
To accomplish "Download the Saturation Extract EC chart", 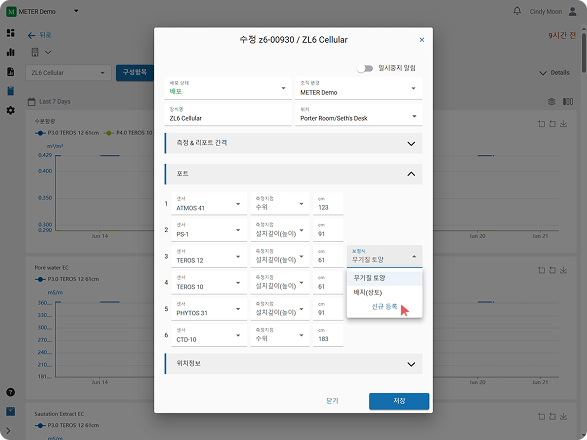I will (x=563, y=416).
